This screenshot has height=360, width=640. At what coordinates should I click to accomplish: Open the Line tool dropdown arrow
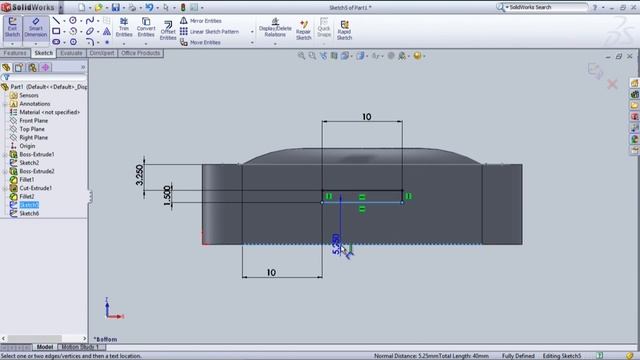pyautogui.click(x=64, y=20)
